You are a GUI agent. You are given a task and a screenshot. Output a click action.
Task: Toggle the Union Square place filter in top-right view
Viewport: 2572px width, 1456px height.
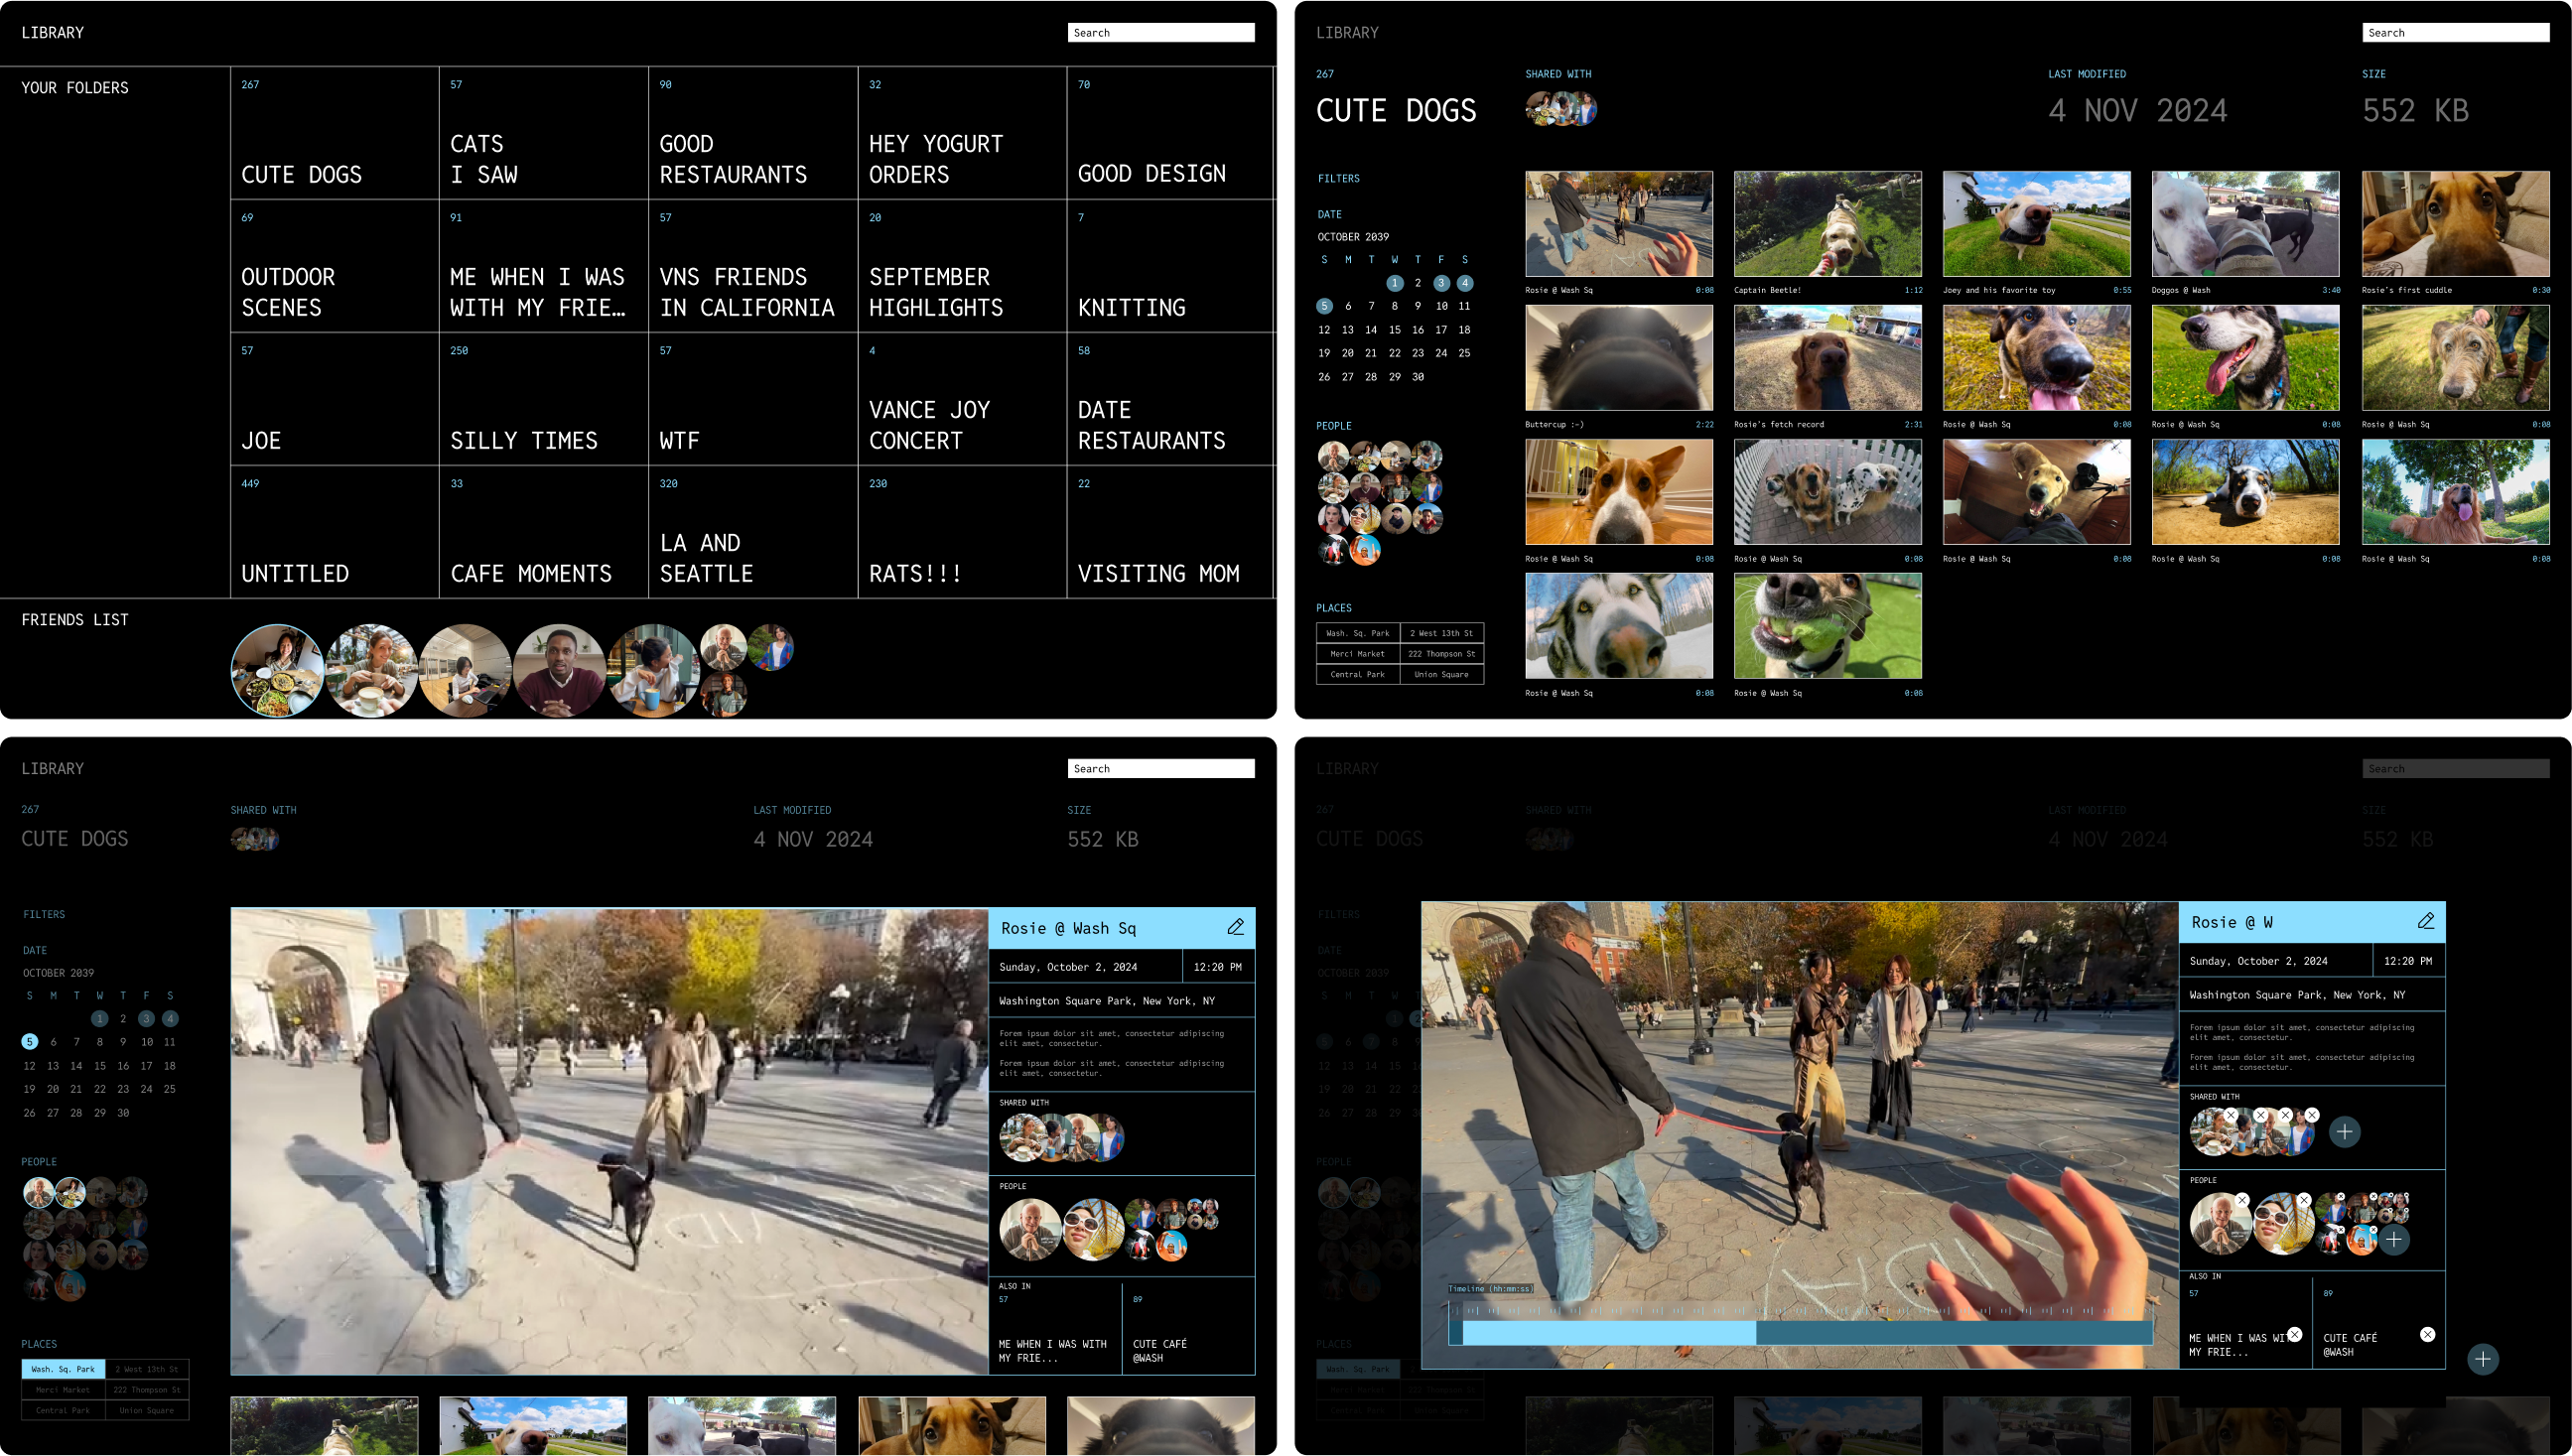(x=1441, y=675)
